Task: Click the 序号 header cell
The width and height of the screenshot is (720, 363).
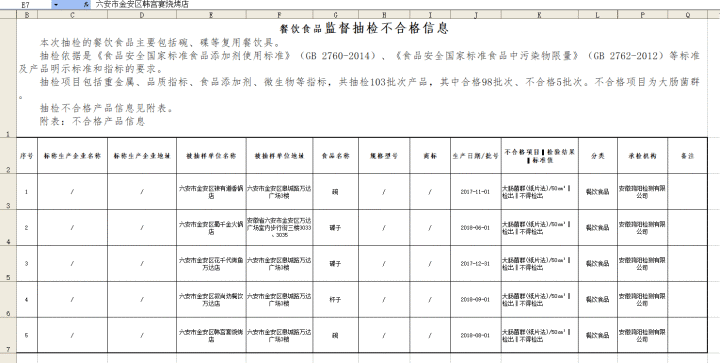Action: click(27, 156)
